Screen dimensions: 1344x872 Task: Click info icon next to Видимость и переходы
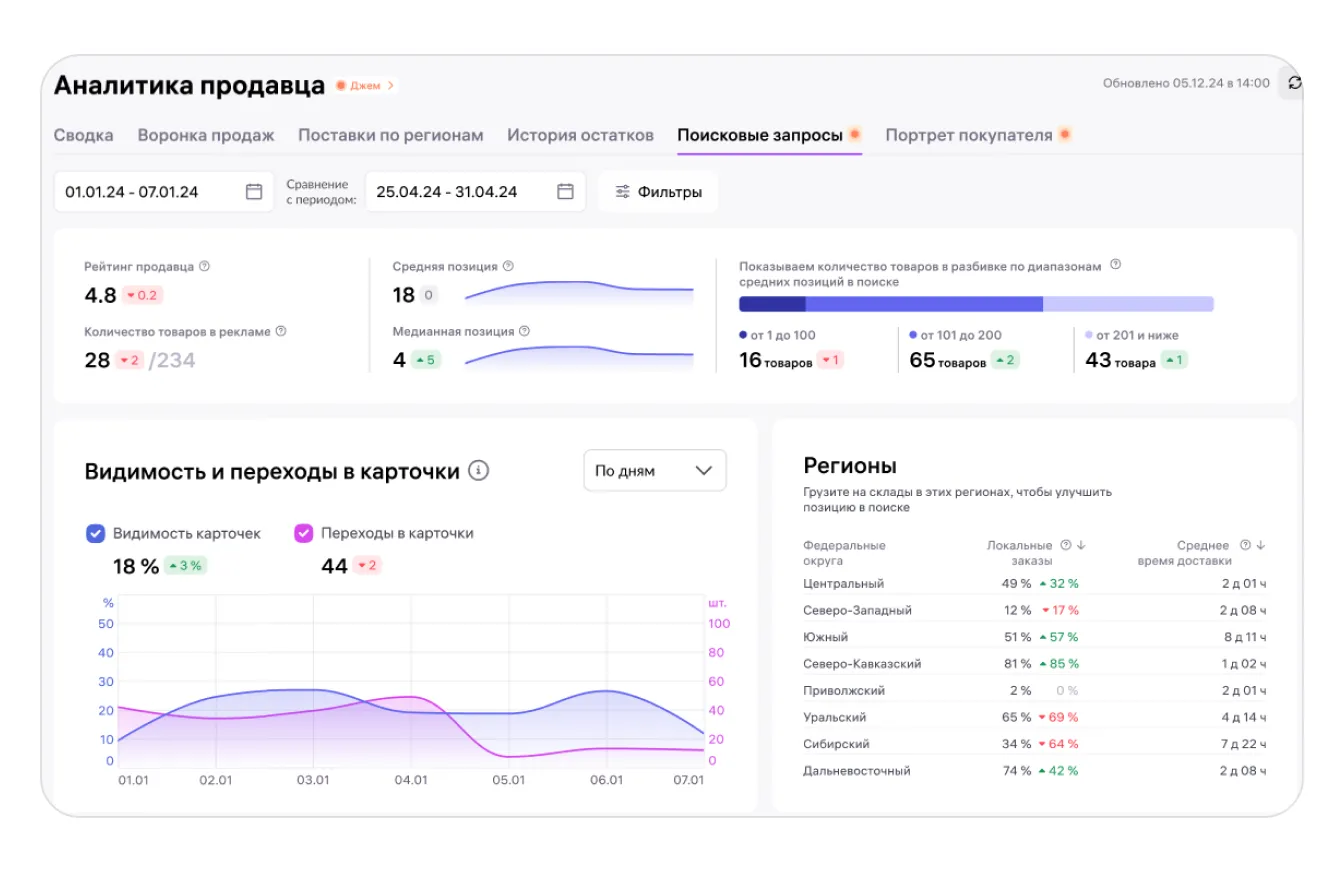[x=479, y=471]
